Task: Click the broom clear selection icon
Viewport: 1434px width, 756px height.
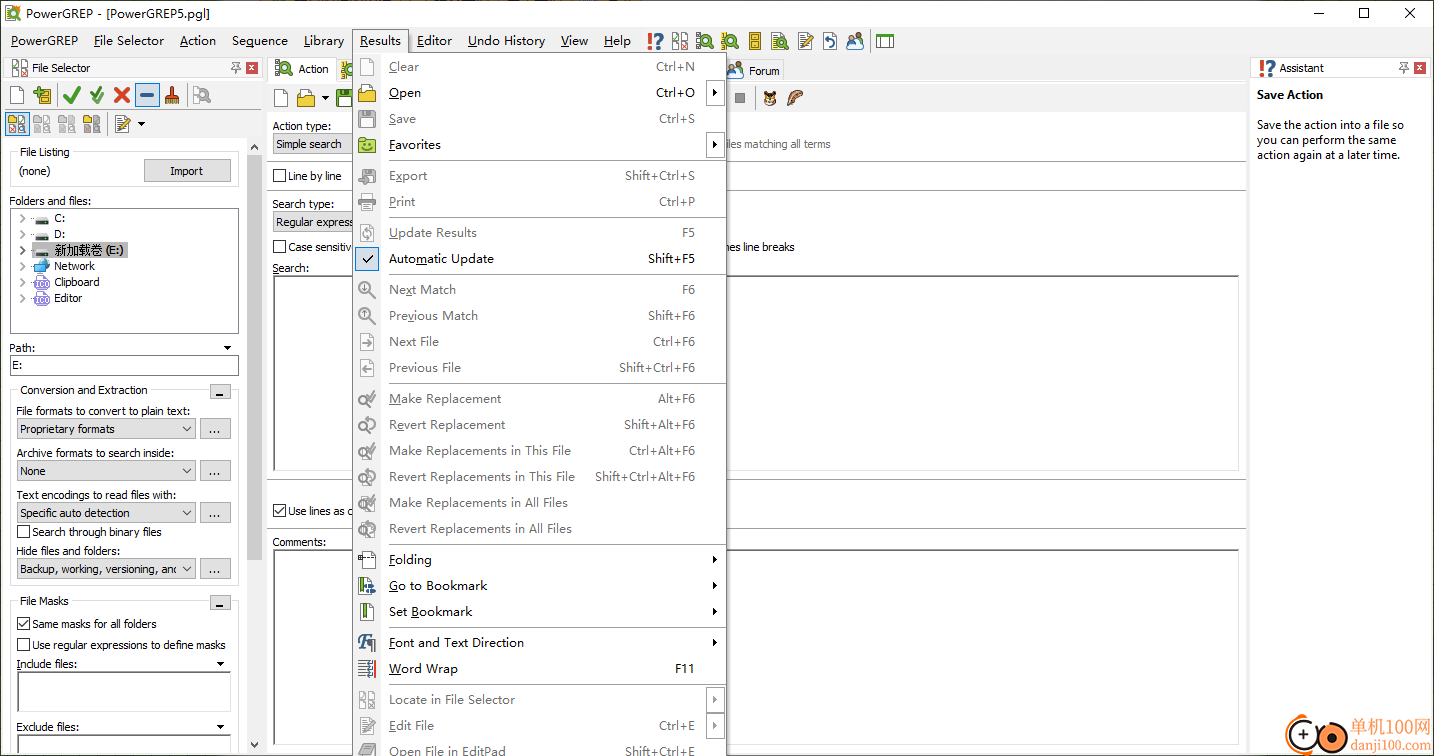Action: pyautogui.click(x=172, y=95)
